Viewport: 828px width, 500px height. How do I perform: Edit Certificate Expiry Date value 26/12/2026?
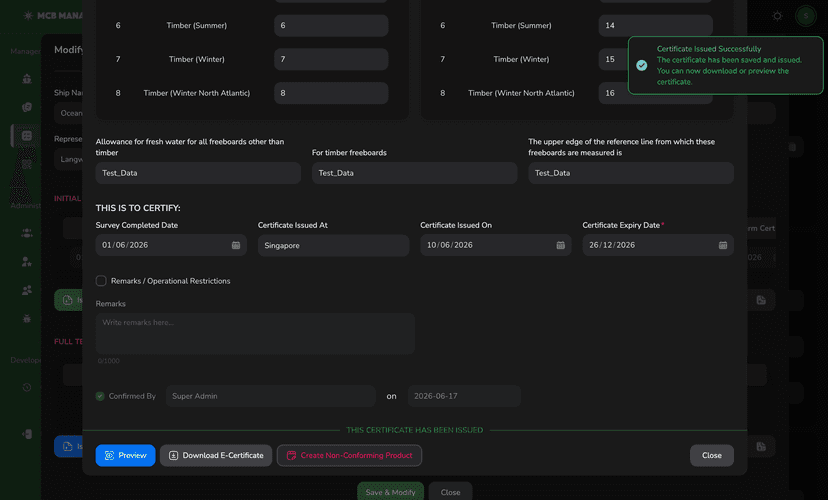612,245
